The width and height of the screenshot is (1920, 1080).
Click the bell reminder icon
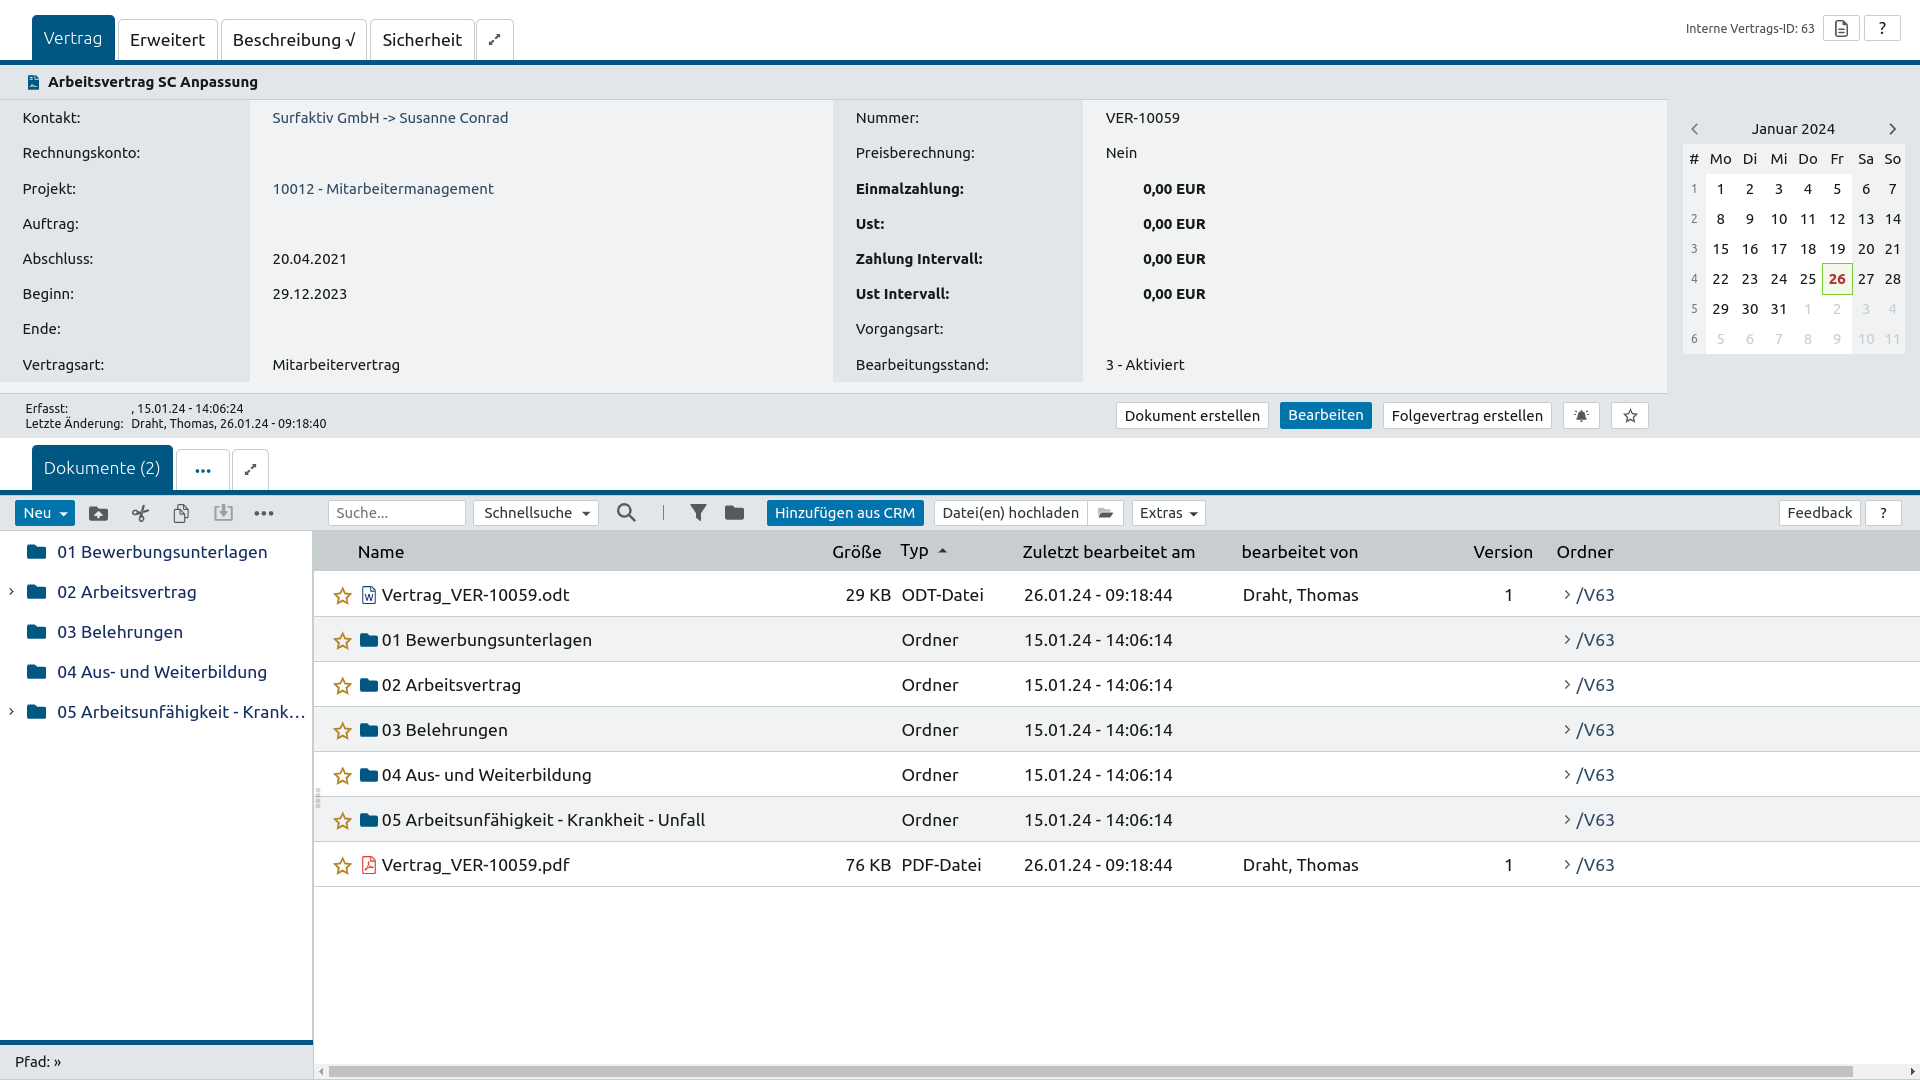tap(1581, 416)
